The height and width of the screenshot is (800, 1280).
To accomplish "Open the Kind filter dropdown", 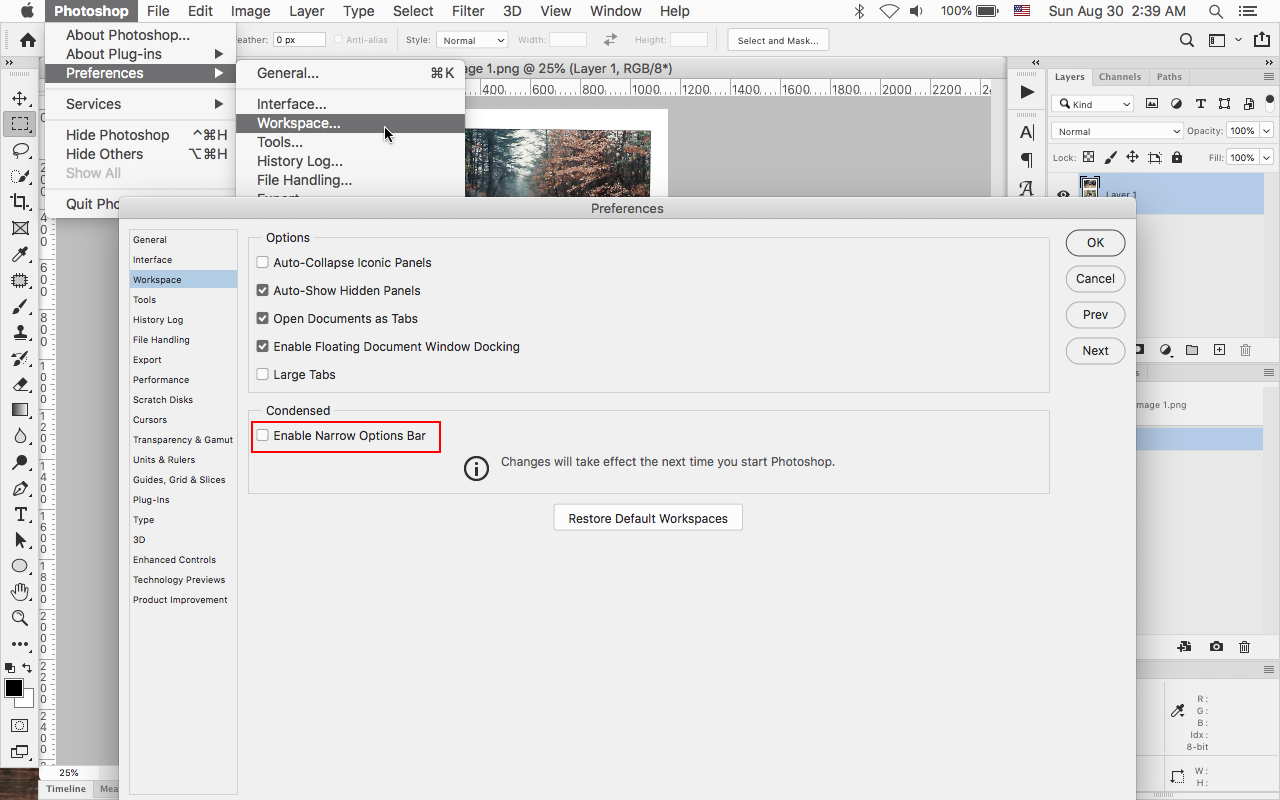I will pyautogui.click(x=1092, y=103).
